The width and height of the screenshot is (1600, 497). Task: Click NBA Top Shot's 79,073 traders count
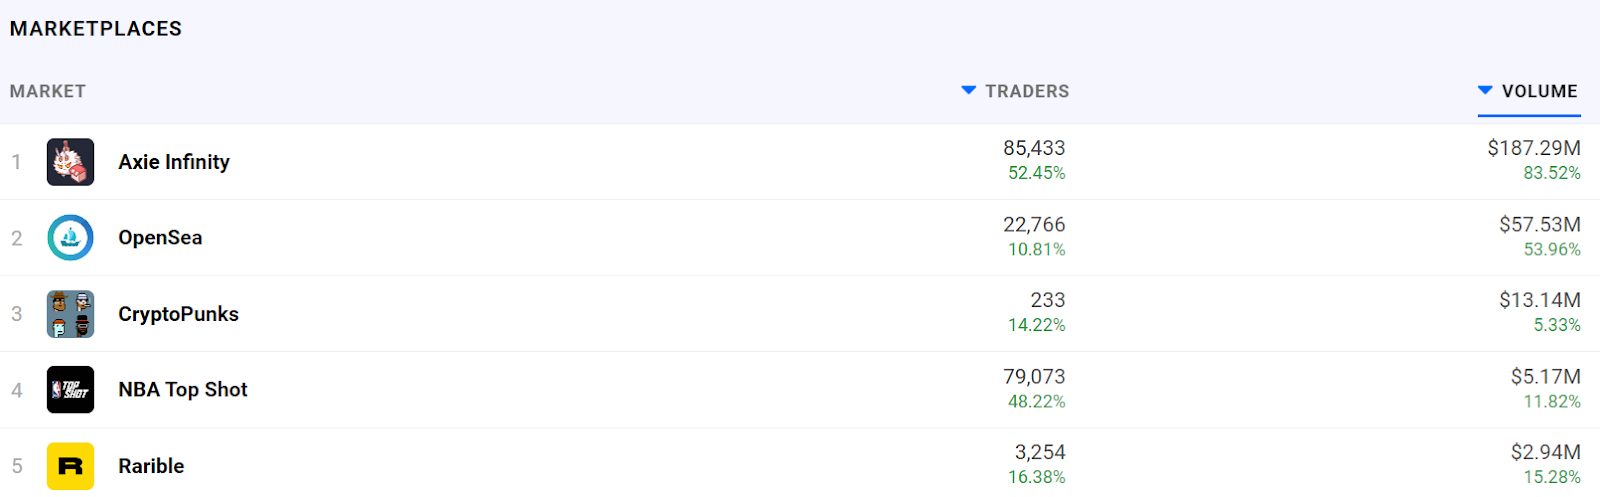click(1034, 377)
